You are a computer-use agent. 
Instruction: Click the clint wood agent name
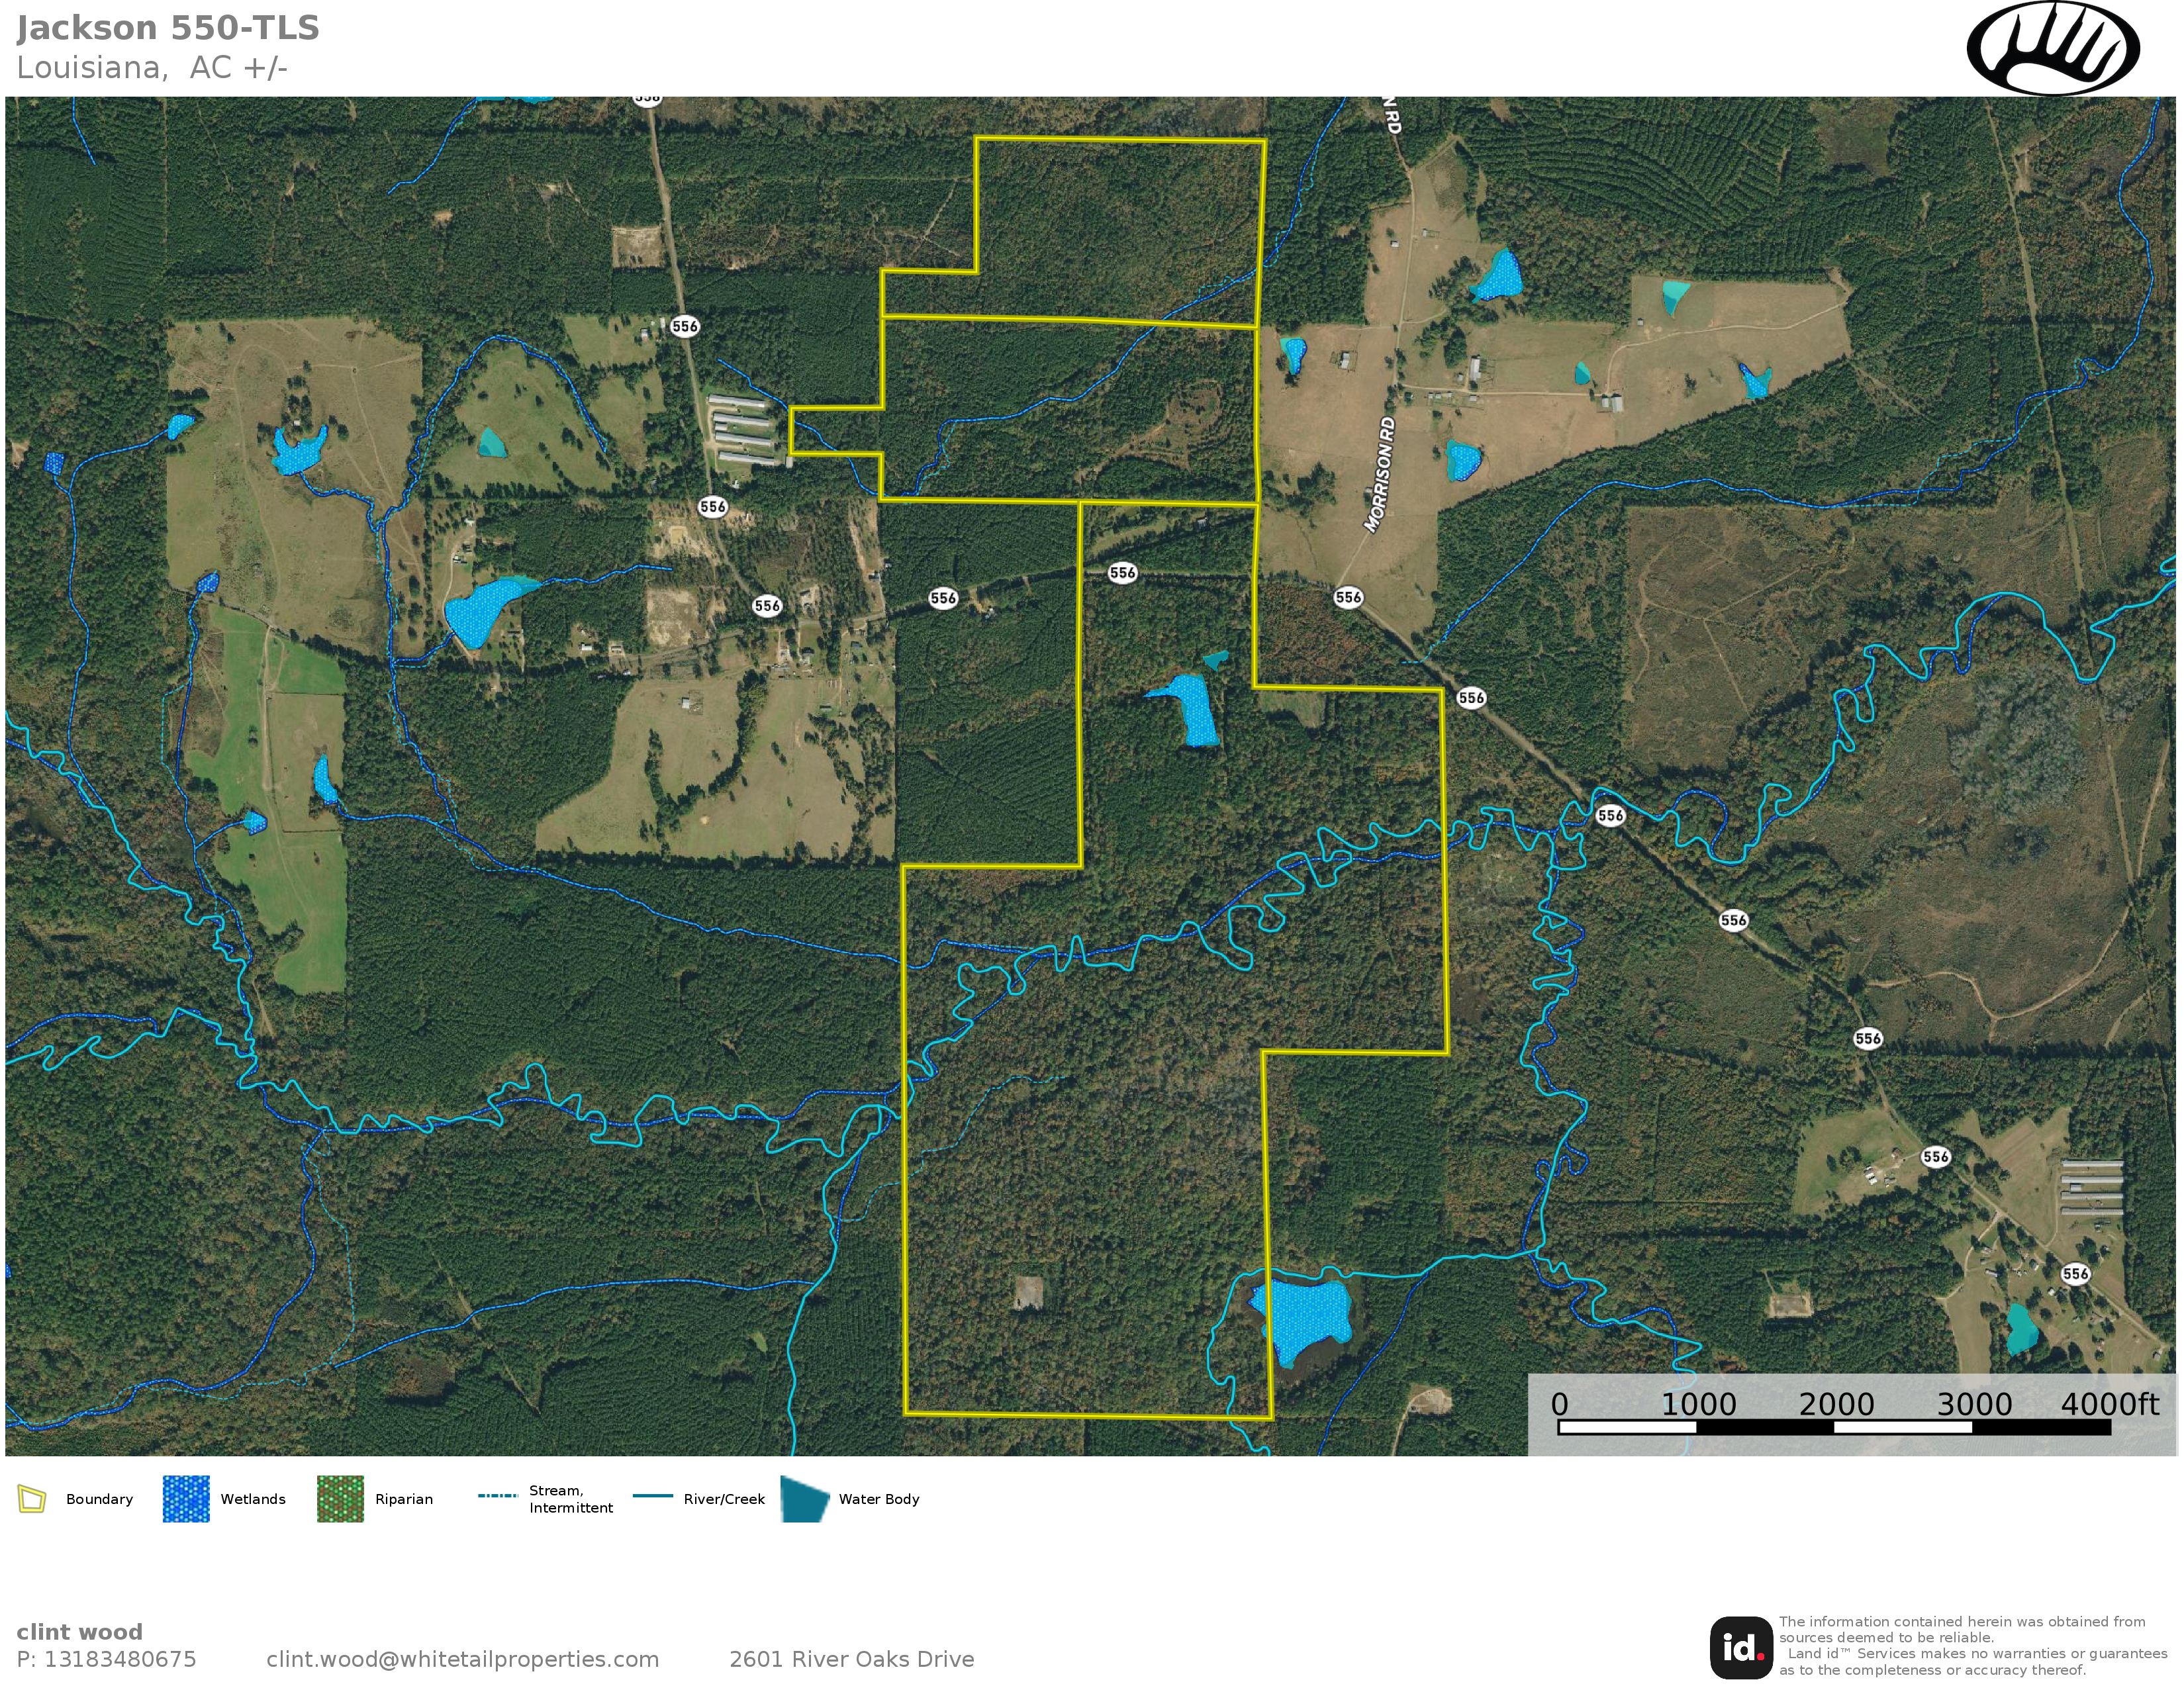80,1632
